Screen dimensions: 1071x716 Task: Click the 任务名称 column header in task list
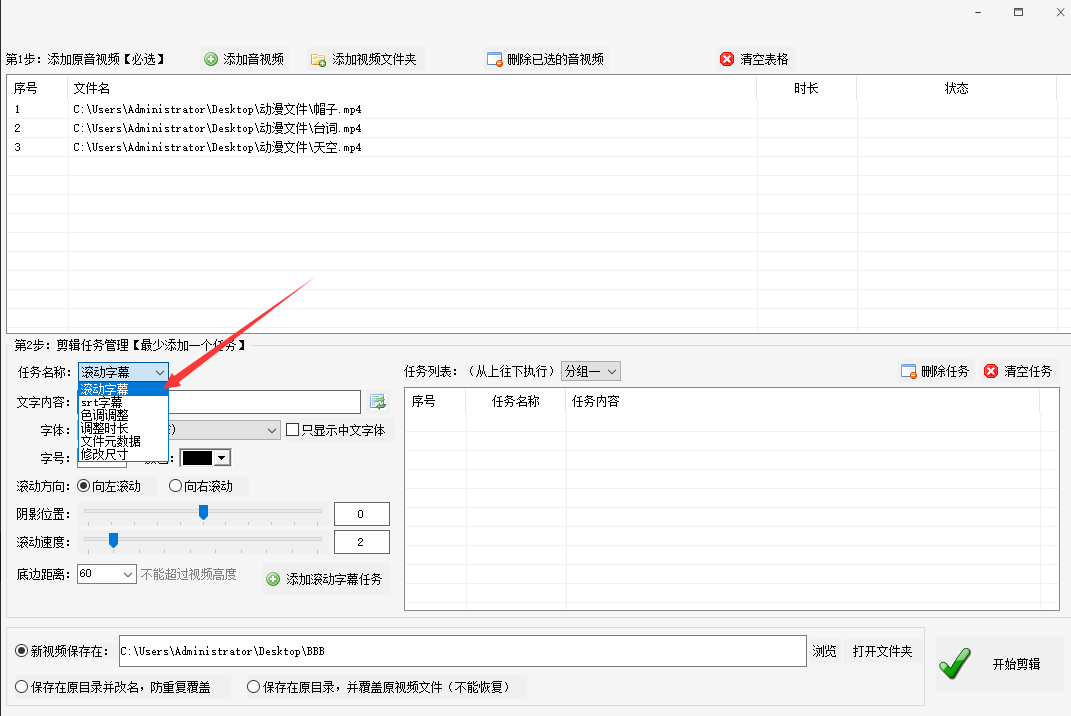click(x=516, y=401)
